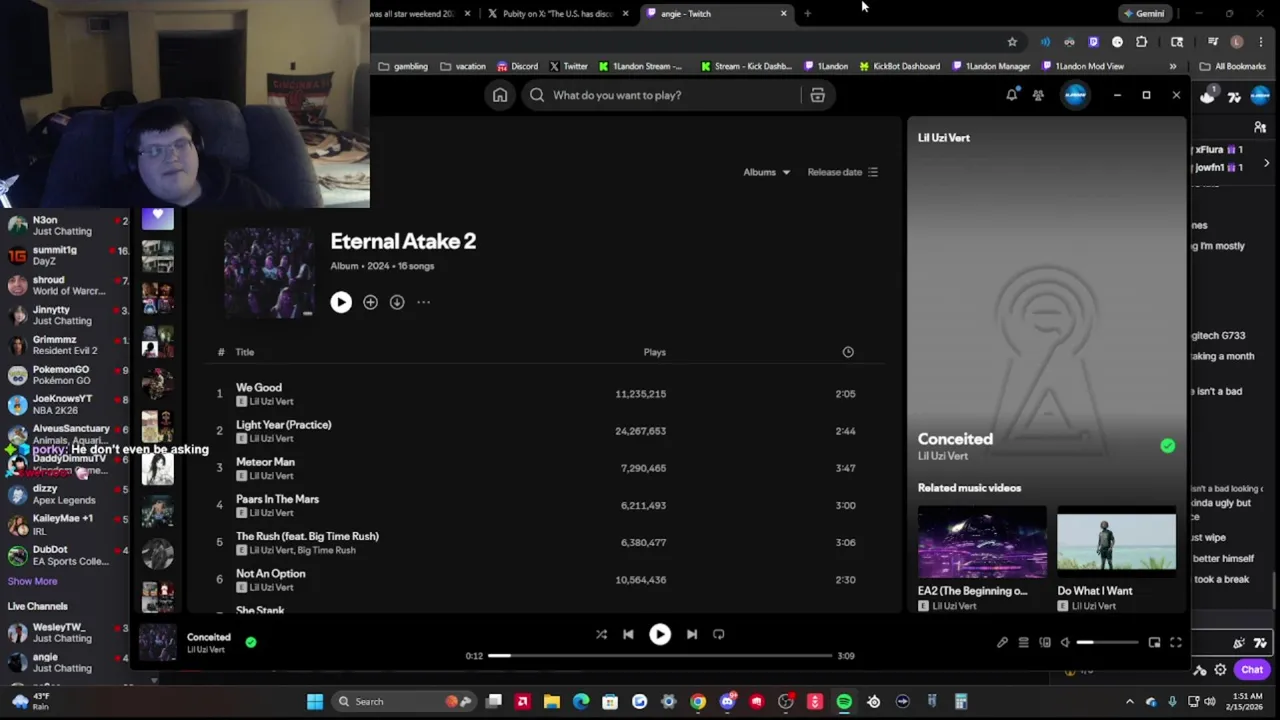Toggle liked checkmark beside Conceited in player bar
The width and height of the screenshot is (1280, 720).
coord(251,642)
